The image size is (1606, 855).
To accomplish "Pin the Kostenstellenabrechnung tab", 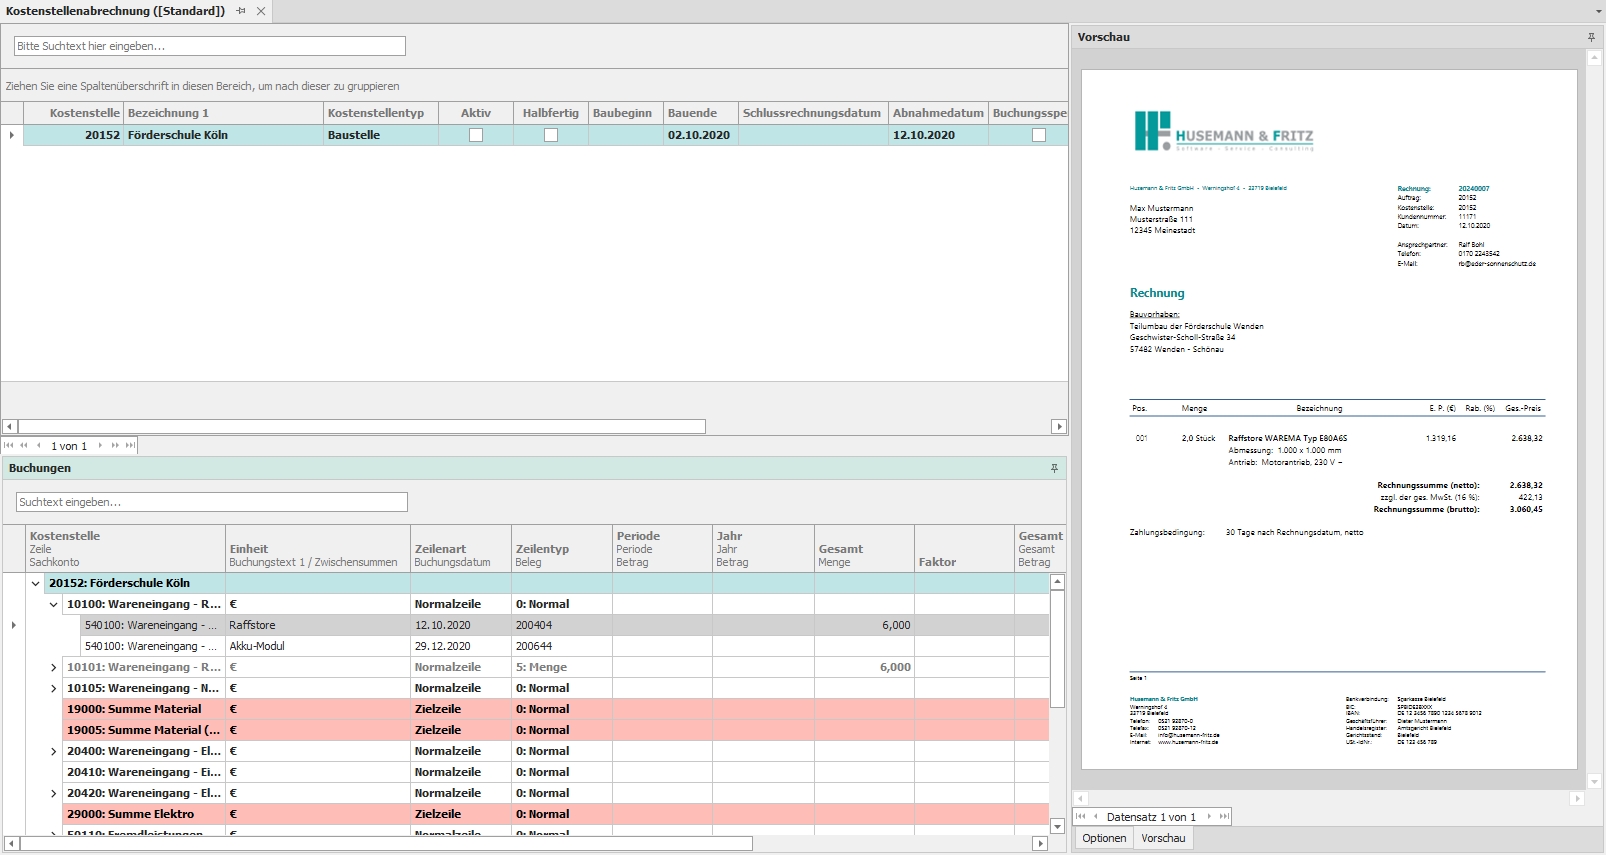I will (x=241, y=11).
